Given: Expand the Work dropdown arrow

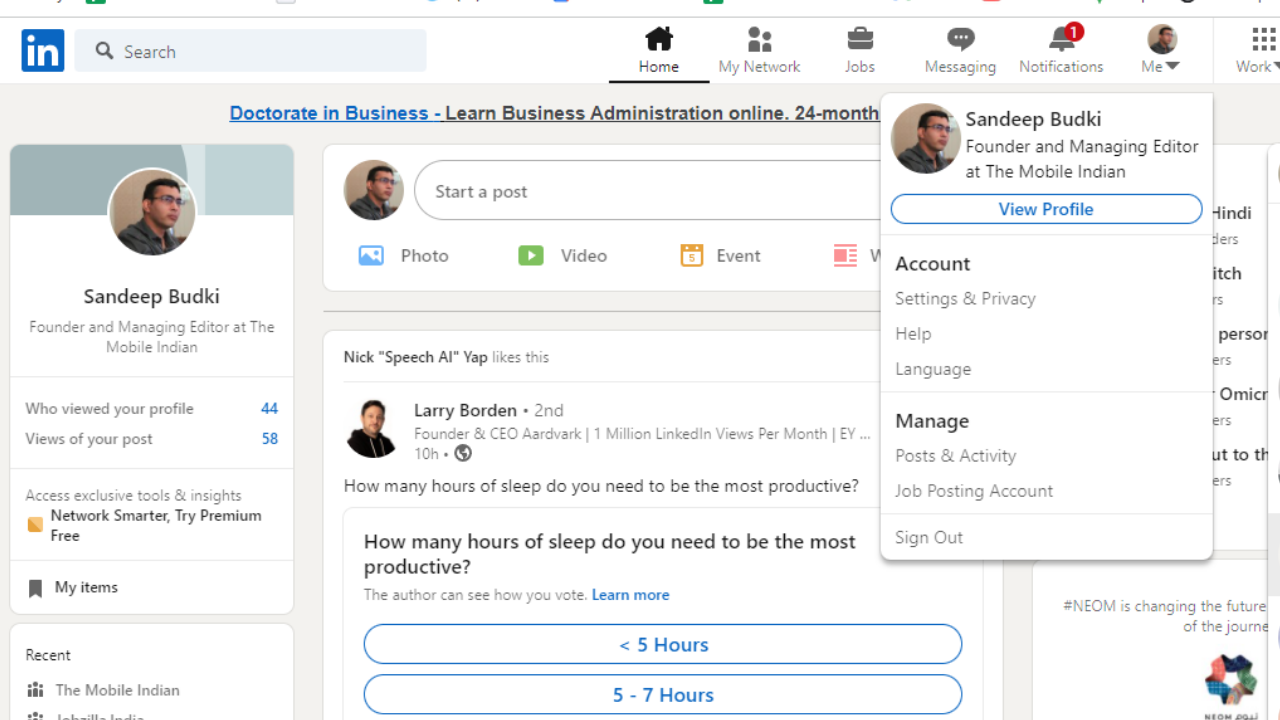Looking at the screenshot, I should [1275, 66].
